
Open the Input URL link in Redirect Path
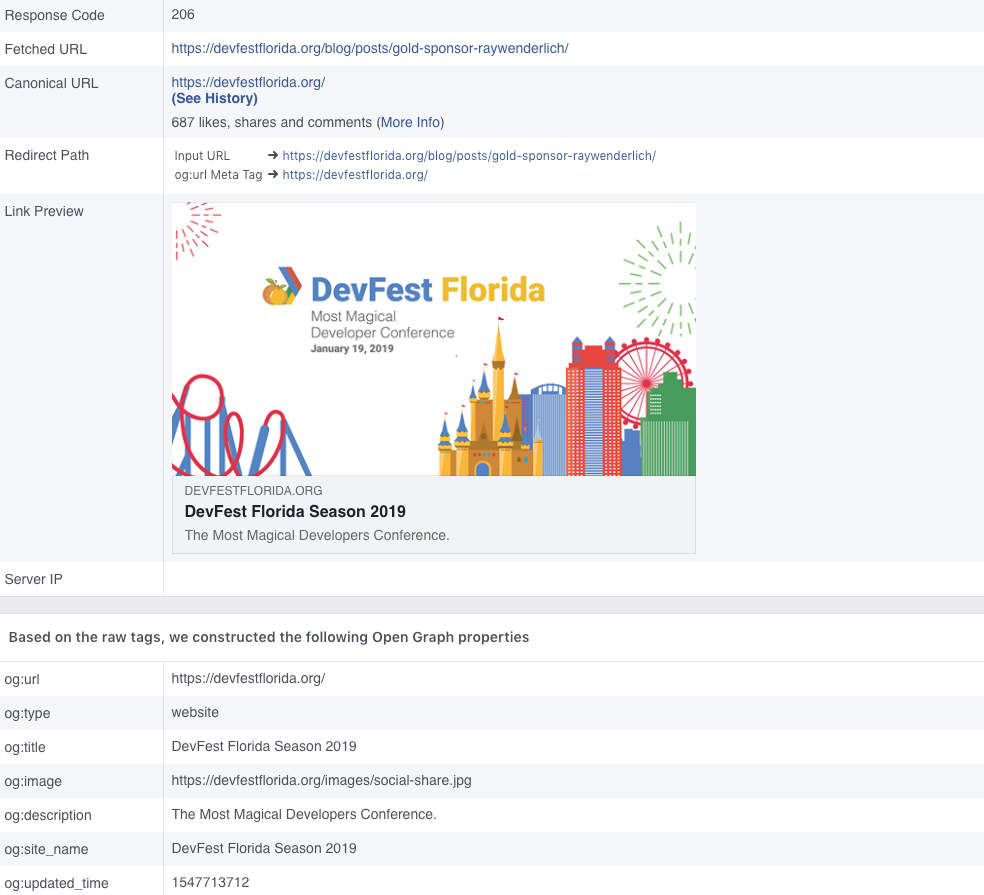click(x=469, y=156)
